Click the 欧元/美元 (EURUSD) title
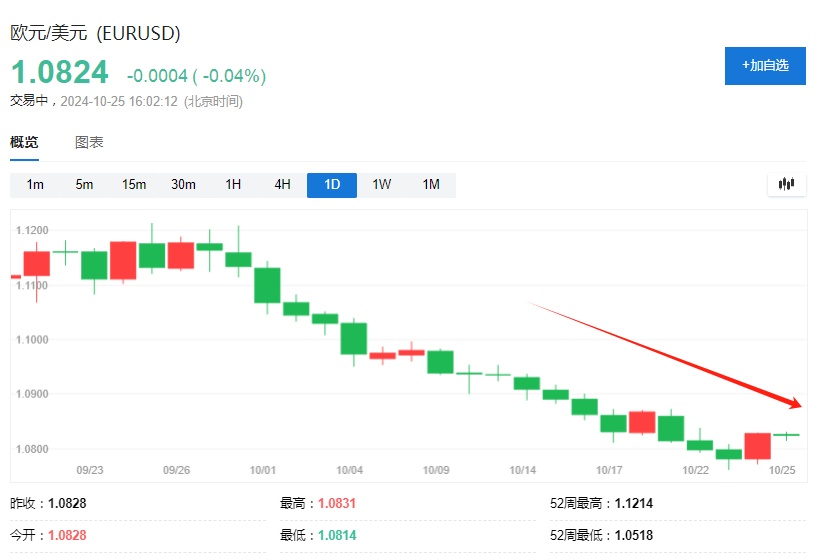This screenshot has width=827, height=560. (x=95, y=33)
